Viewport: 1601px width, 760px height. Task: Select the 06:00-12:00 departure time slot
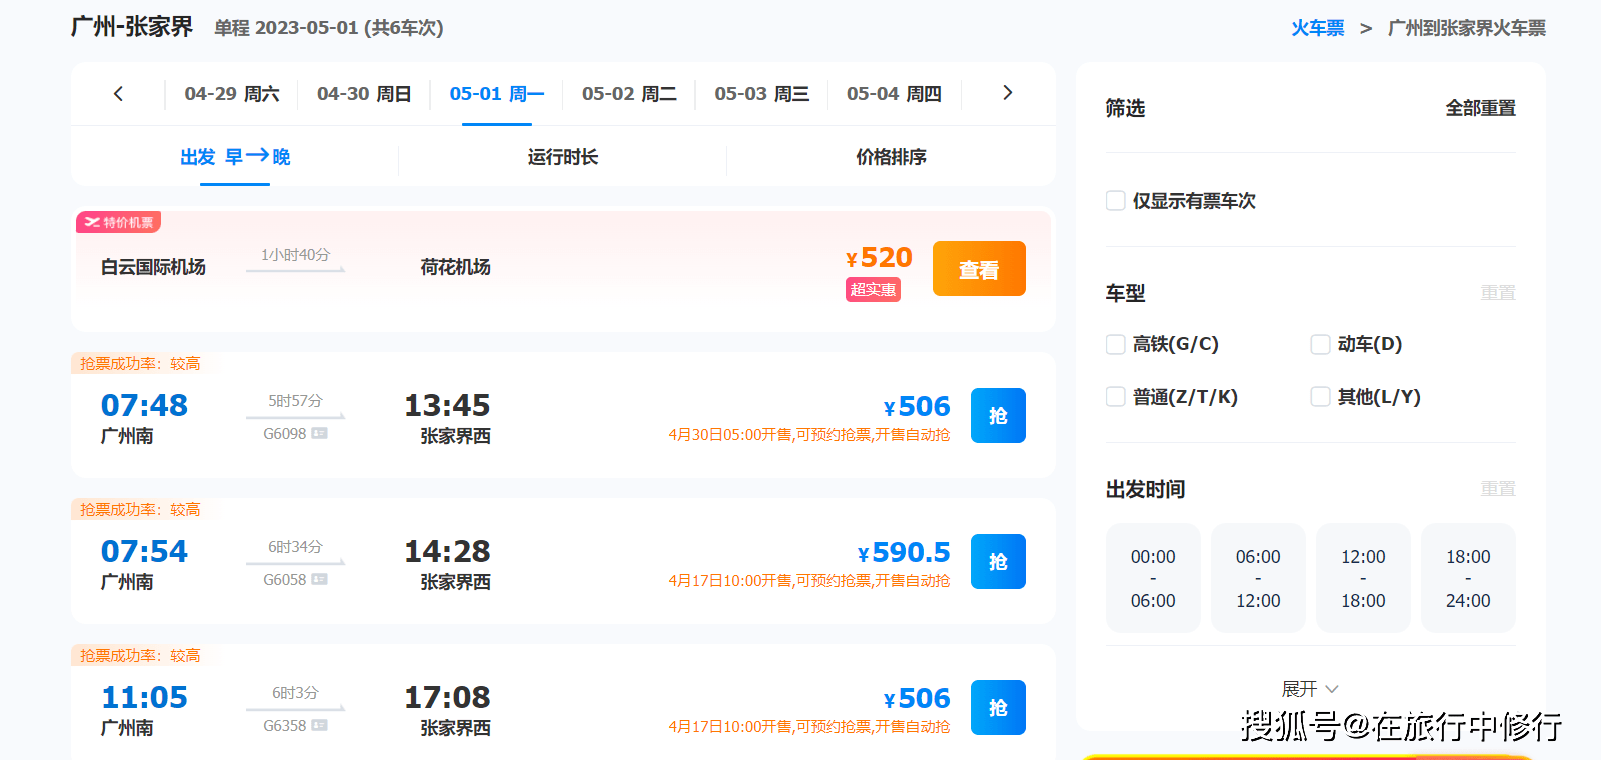1257,578
